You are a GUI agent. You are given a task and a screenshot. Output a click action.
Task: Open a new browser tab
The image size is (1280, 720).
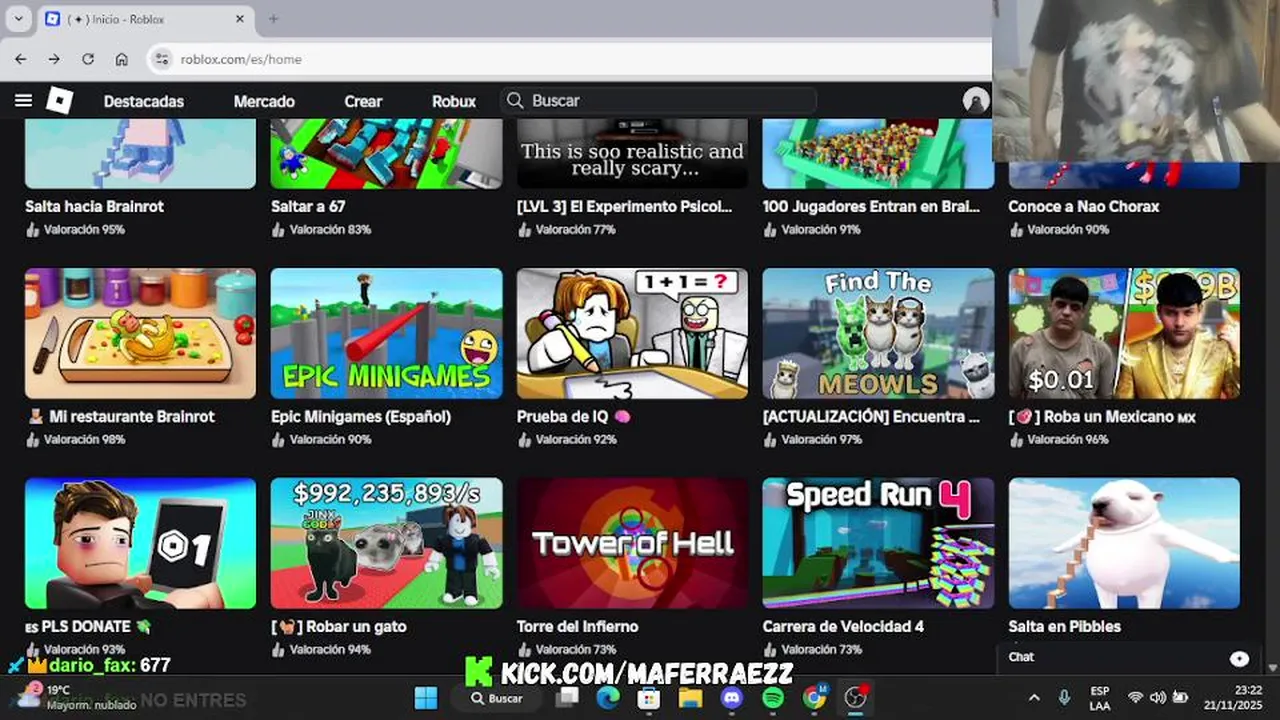[273, 19]
